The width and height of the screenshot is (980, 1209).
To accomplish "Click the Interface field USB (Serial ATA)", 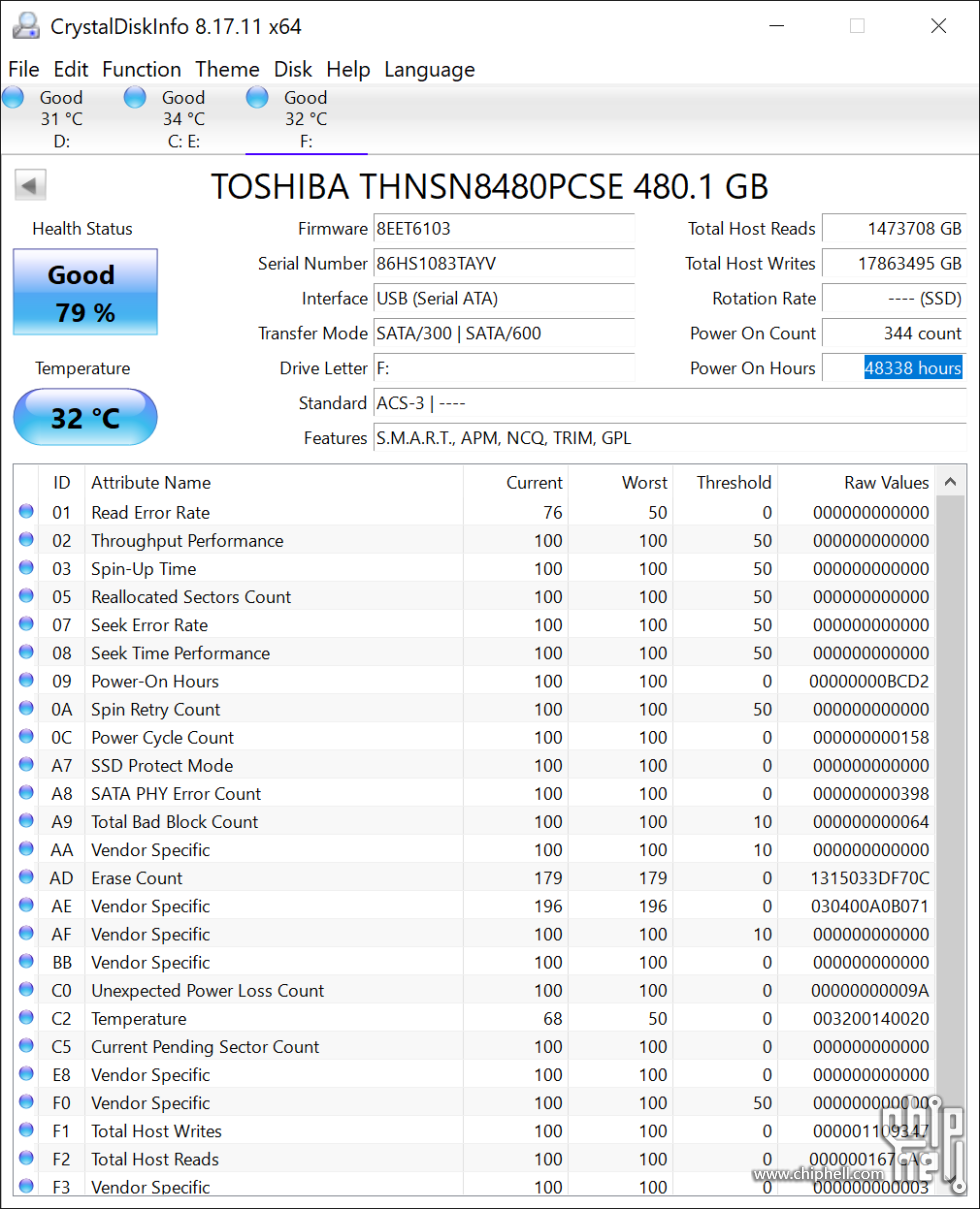I will click(x=504, y=299).
